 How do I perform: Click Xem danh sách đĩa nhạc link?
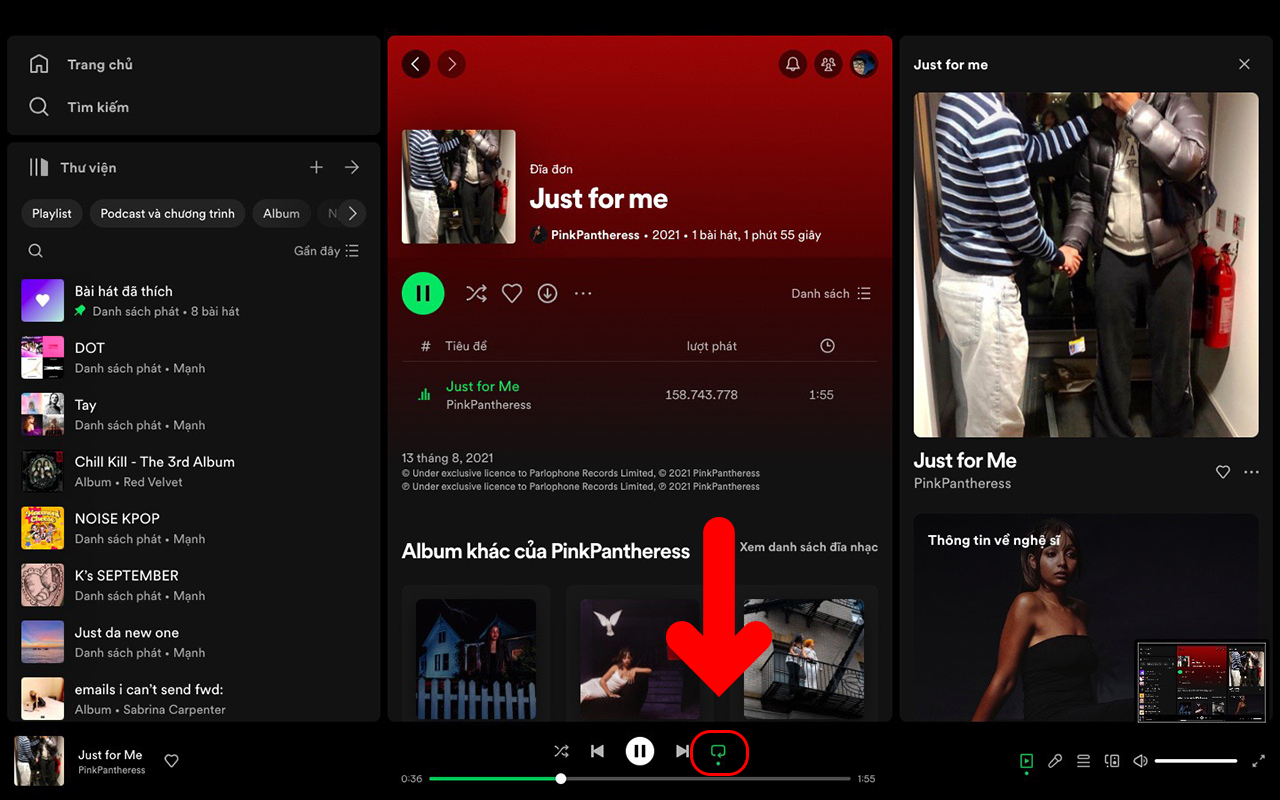[808, 547]
